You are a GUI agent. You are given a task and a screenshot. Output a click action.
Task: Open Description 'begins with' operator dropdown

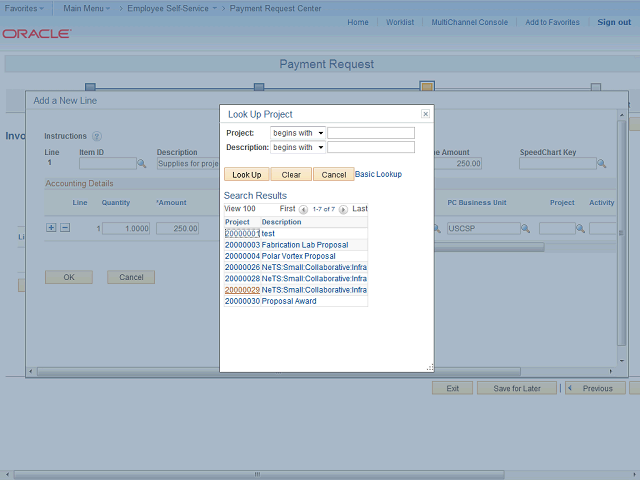click(x=297, y=147)
